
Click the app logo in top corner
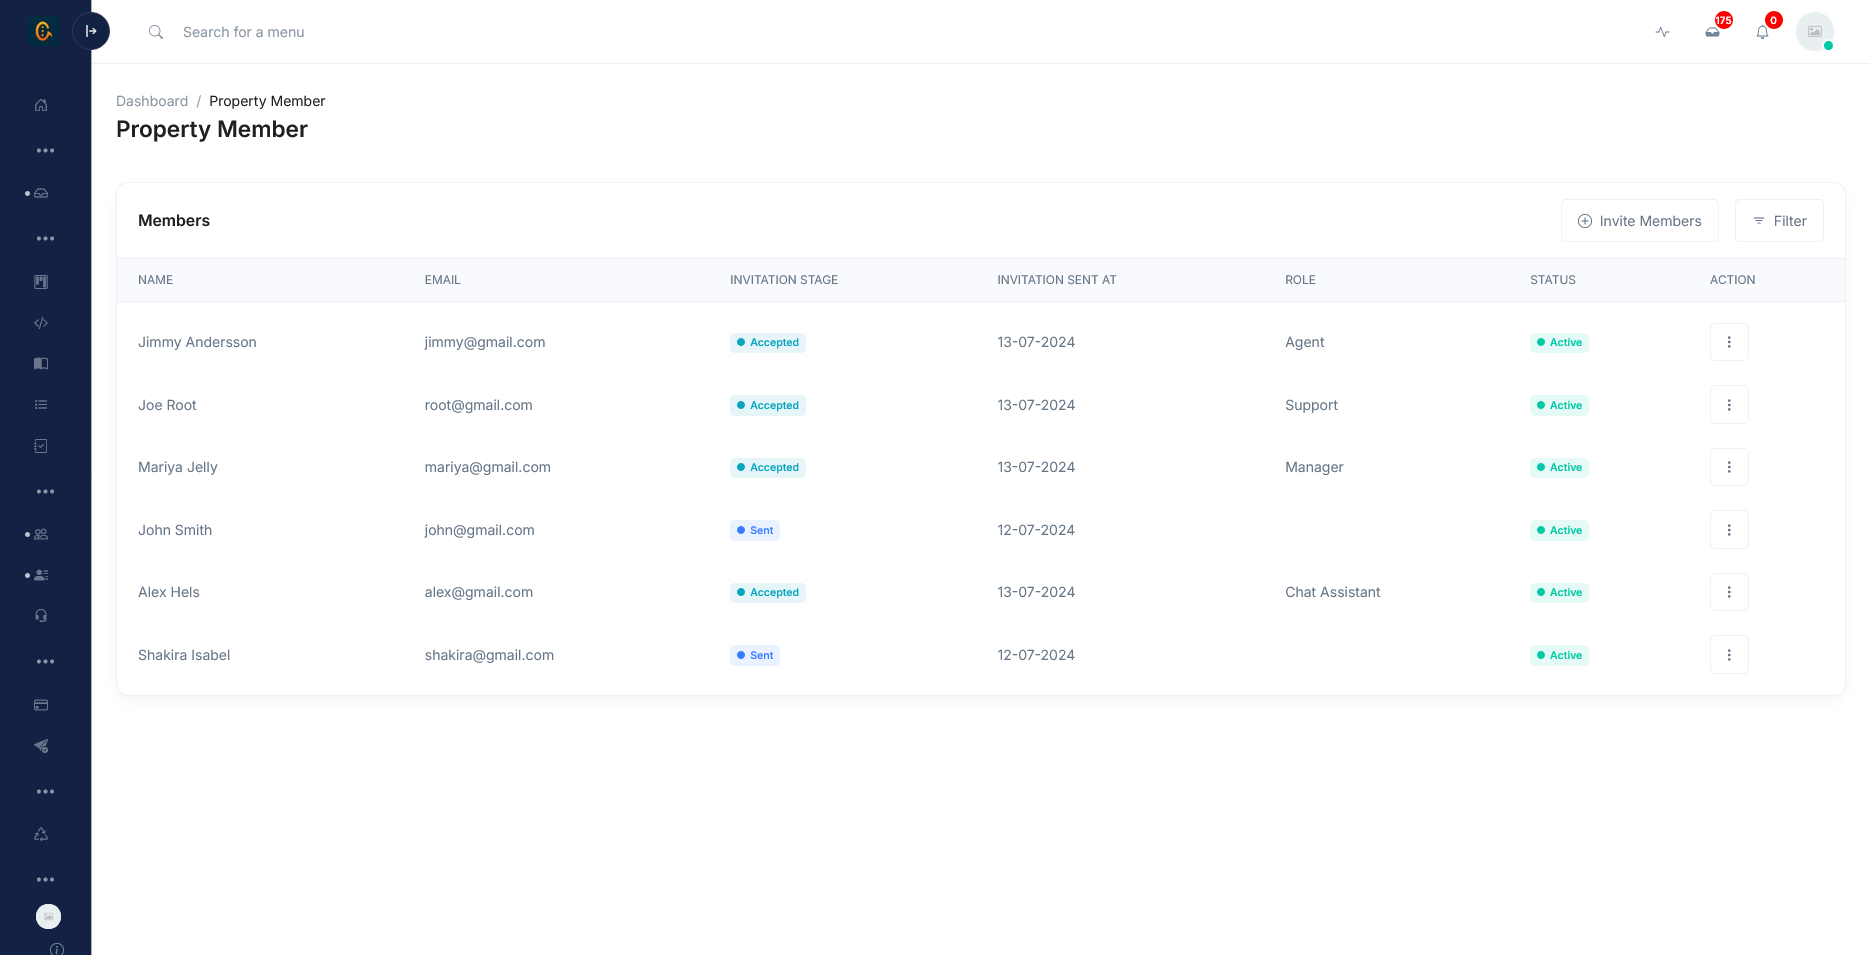pyautogui.click(x=43, y=31)
